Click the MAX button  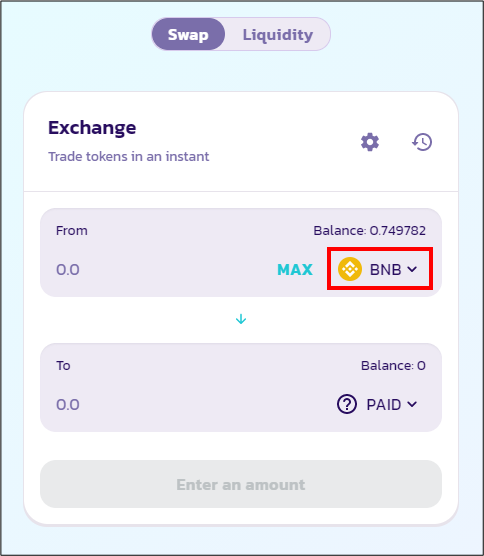tap(295, 269)
